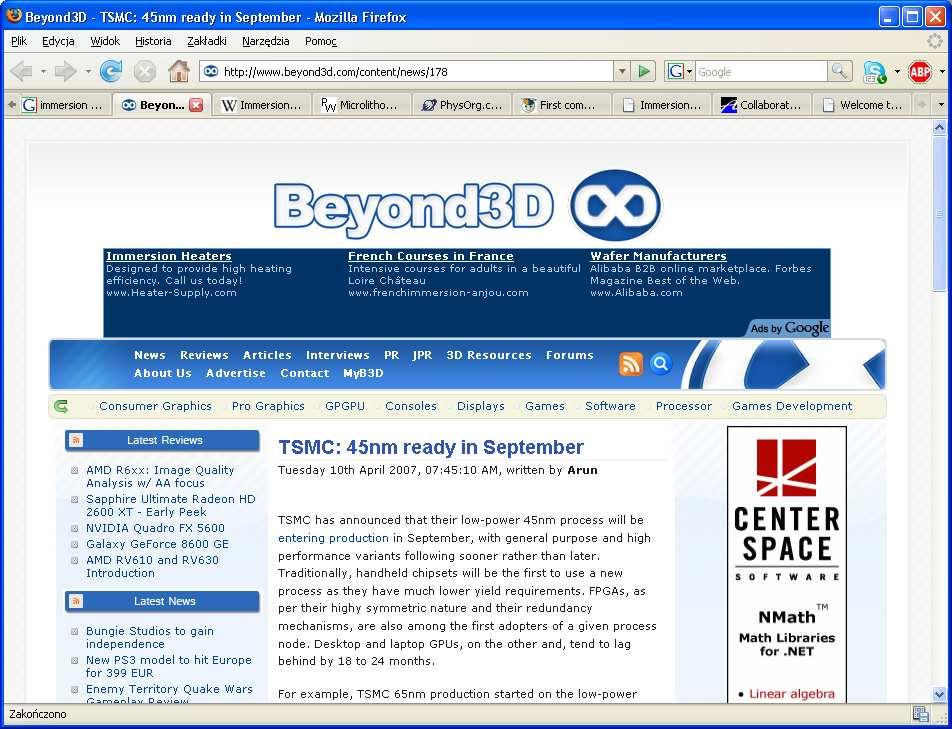Open the Reviews navigation link

click(x=204, y=355)
